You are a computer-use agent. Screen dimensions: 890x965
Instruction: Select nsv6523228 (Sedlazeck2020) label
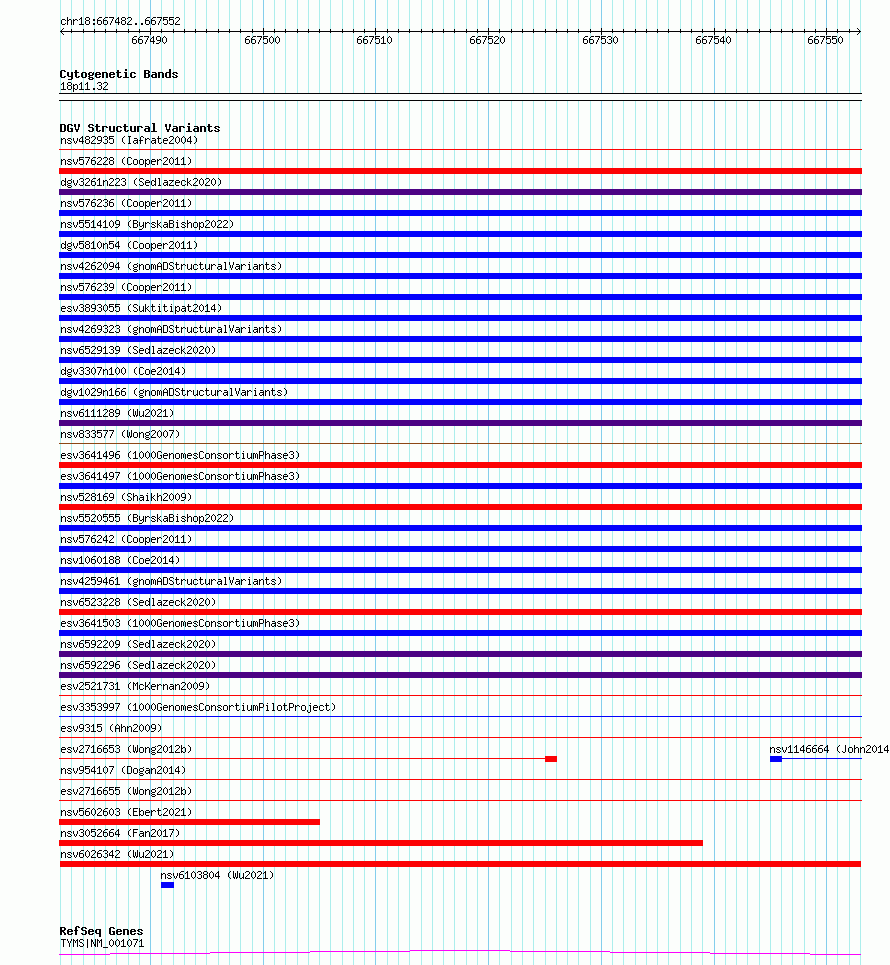coord(138,602)
